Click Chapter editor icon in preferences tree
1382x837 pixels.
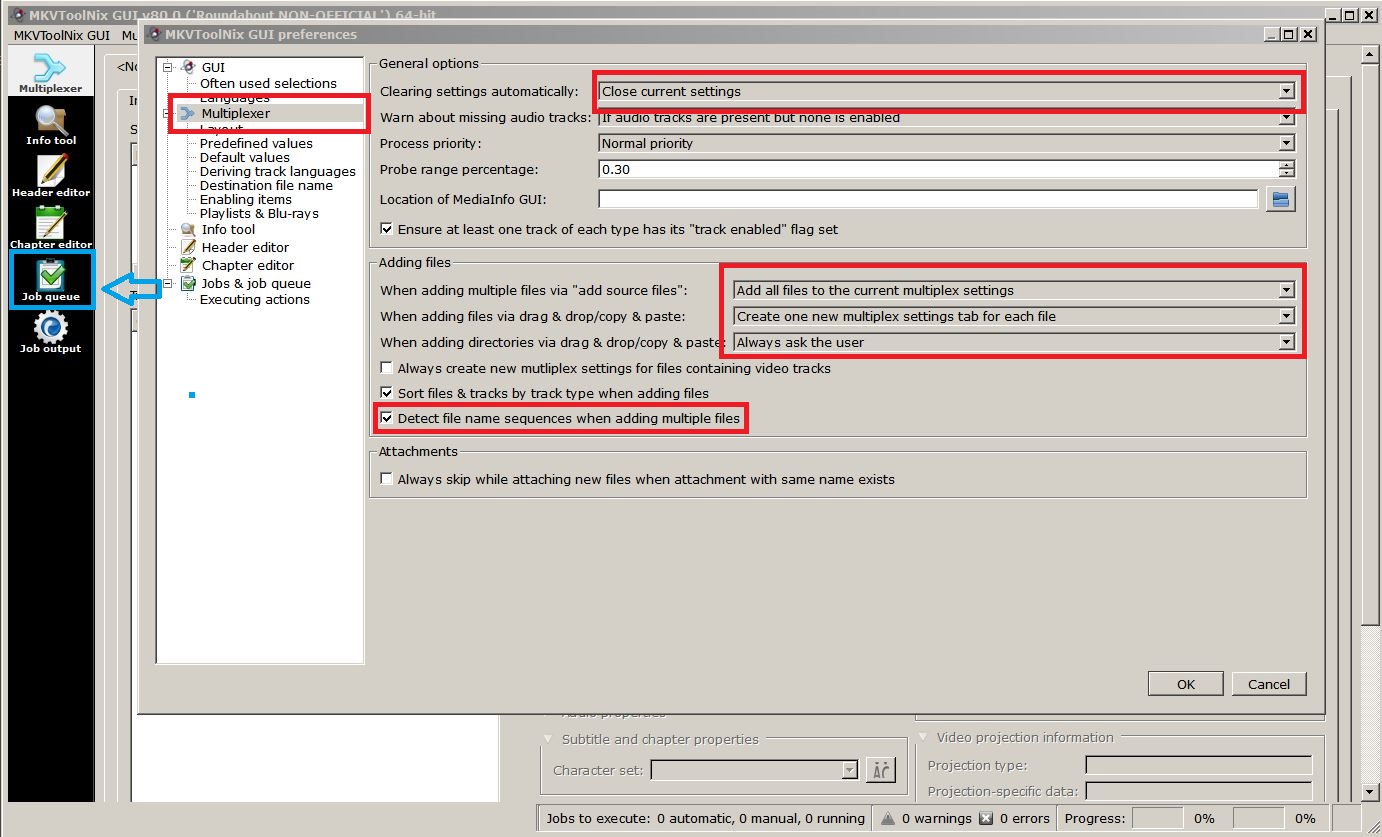pyautogui.click(x=189, y=265)
